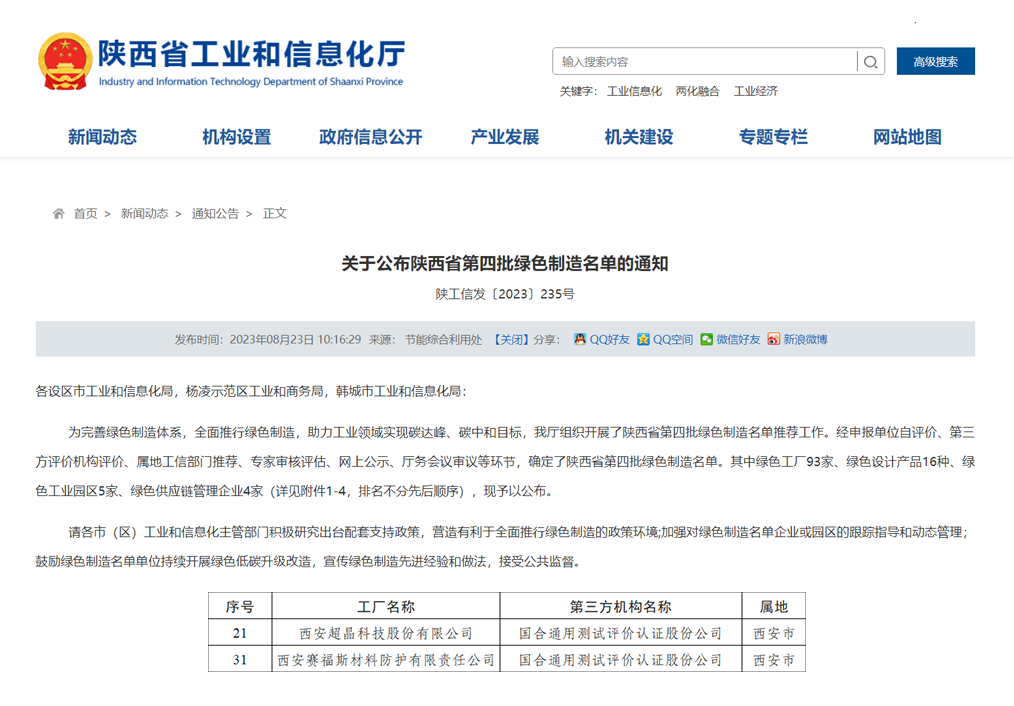Open 专题专栏 in the navigation bar
Screen dimensions: 1014x706
point(773,138)
